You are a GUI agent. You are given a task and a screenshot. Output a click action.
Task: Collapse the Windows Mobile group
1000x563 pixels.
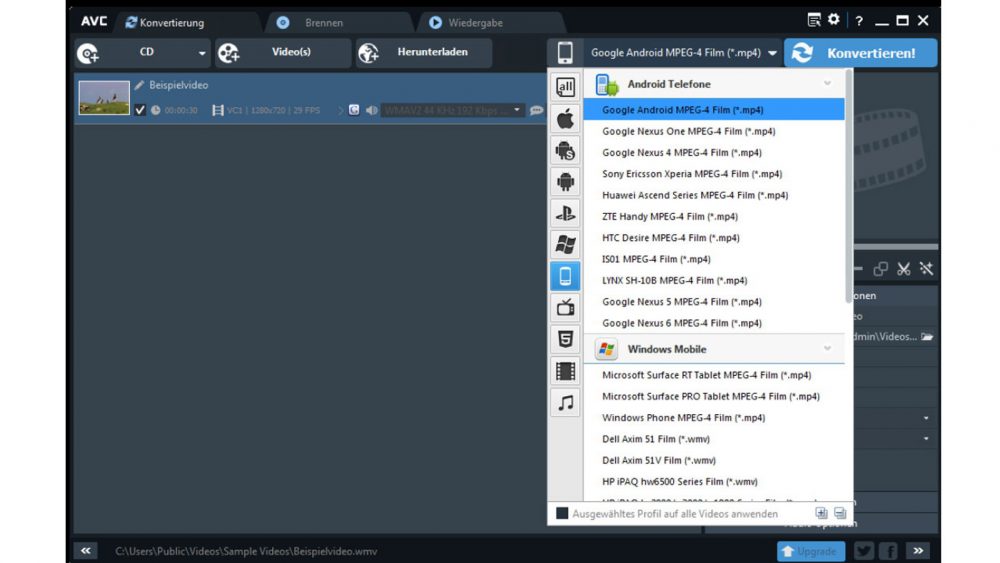(827, 349)
